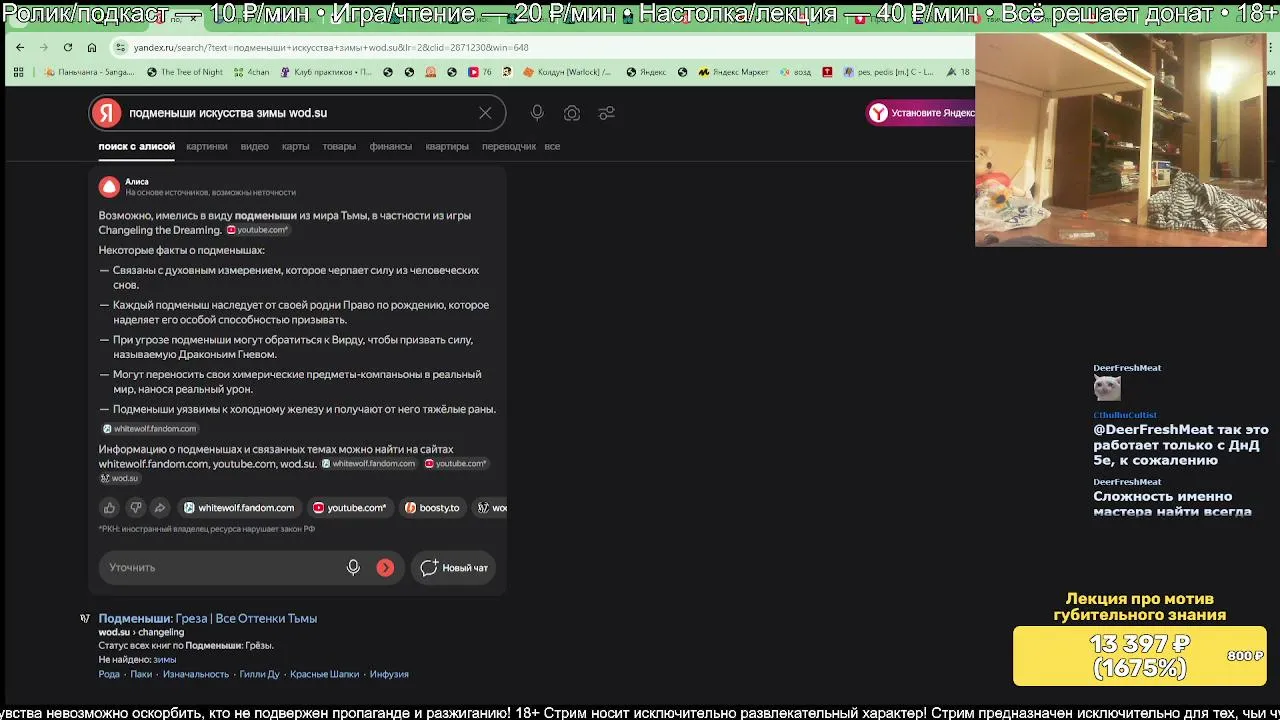This screenshot has width=1280, height=720.
Task: Open the все services tab
Action: click(552, 146)
